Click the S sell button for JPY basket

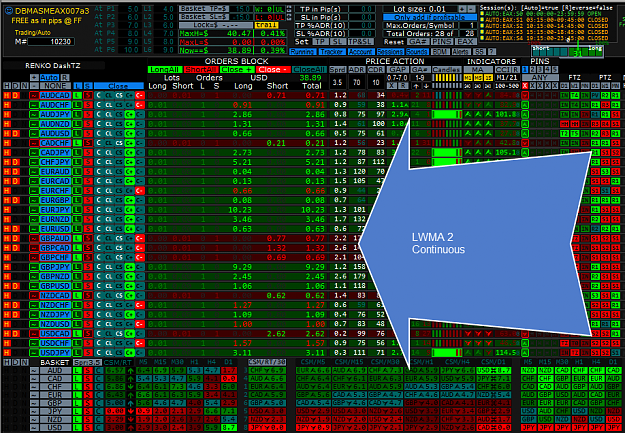88,411
